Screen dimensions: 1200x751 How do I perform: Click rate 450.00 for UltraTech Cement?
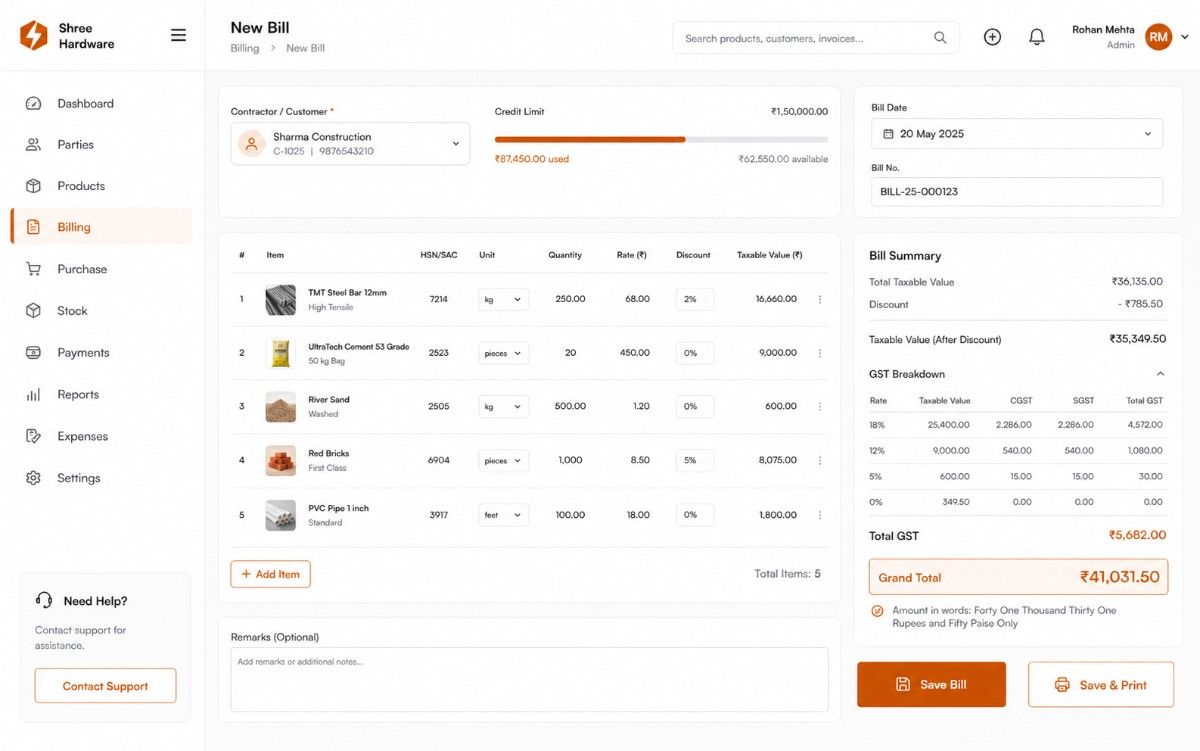click(x=634, y=353)
